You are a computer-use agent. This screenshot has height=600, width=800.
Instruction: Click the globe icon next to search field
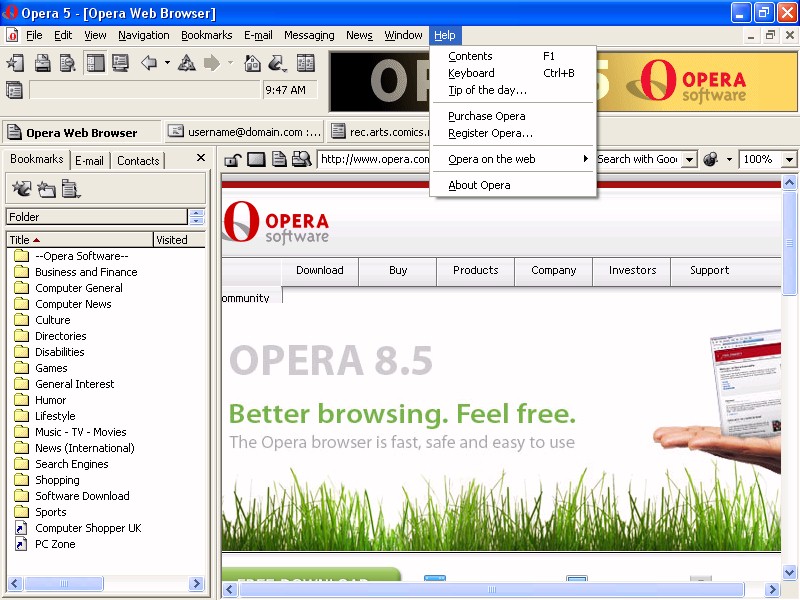710,160
